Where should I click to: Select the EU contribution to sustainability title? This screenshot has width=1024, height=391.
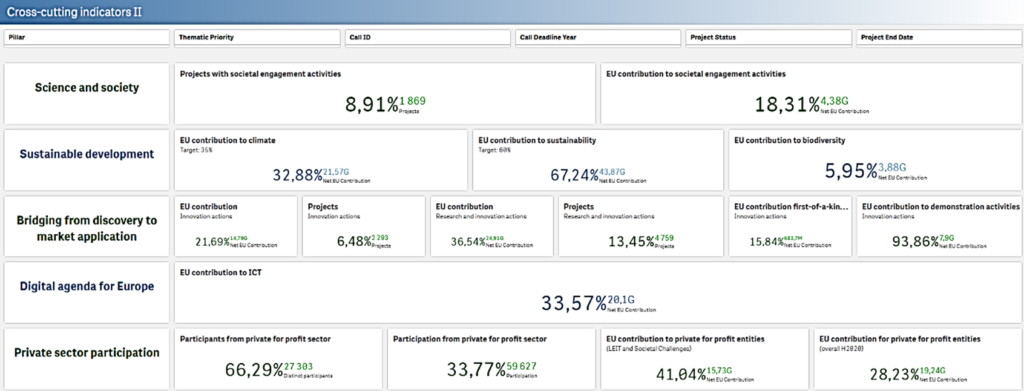537,140
